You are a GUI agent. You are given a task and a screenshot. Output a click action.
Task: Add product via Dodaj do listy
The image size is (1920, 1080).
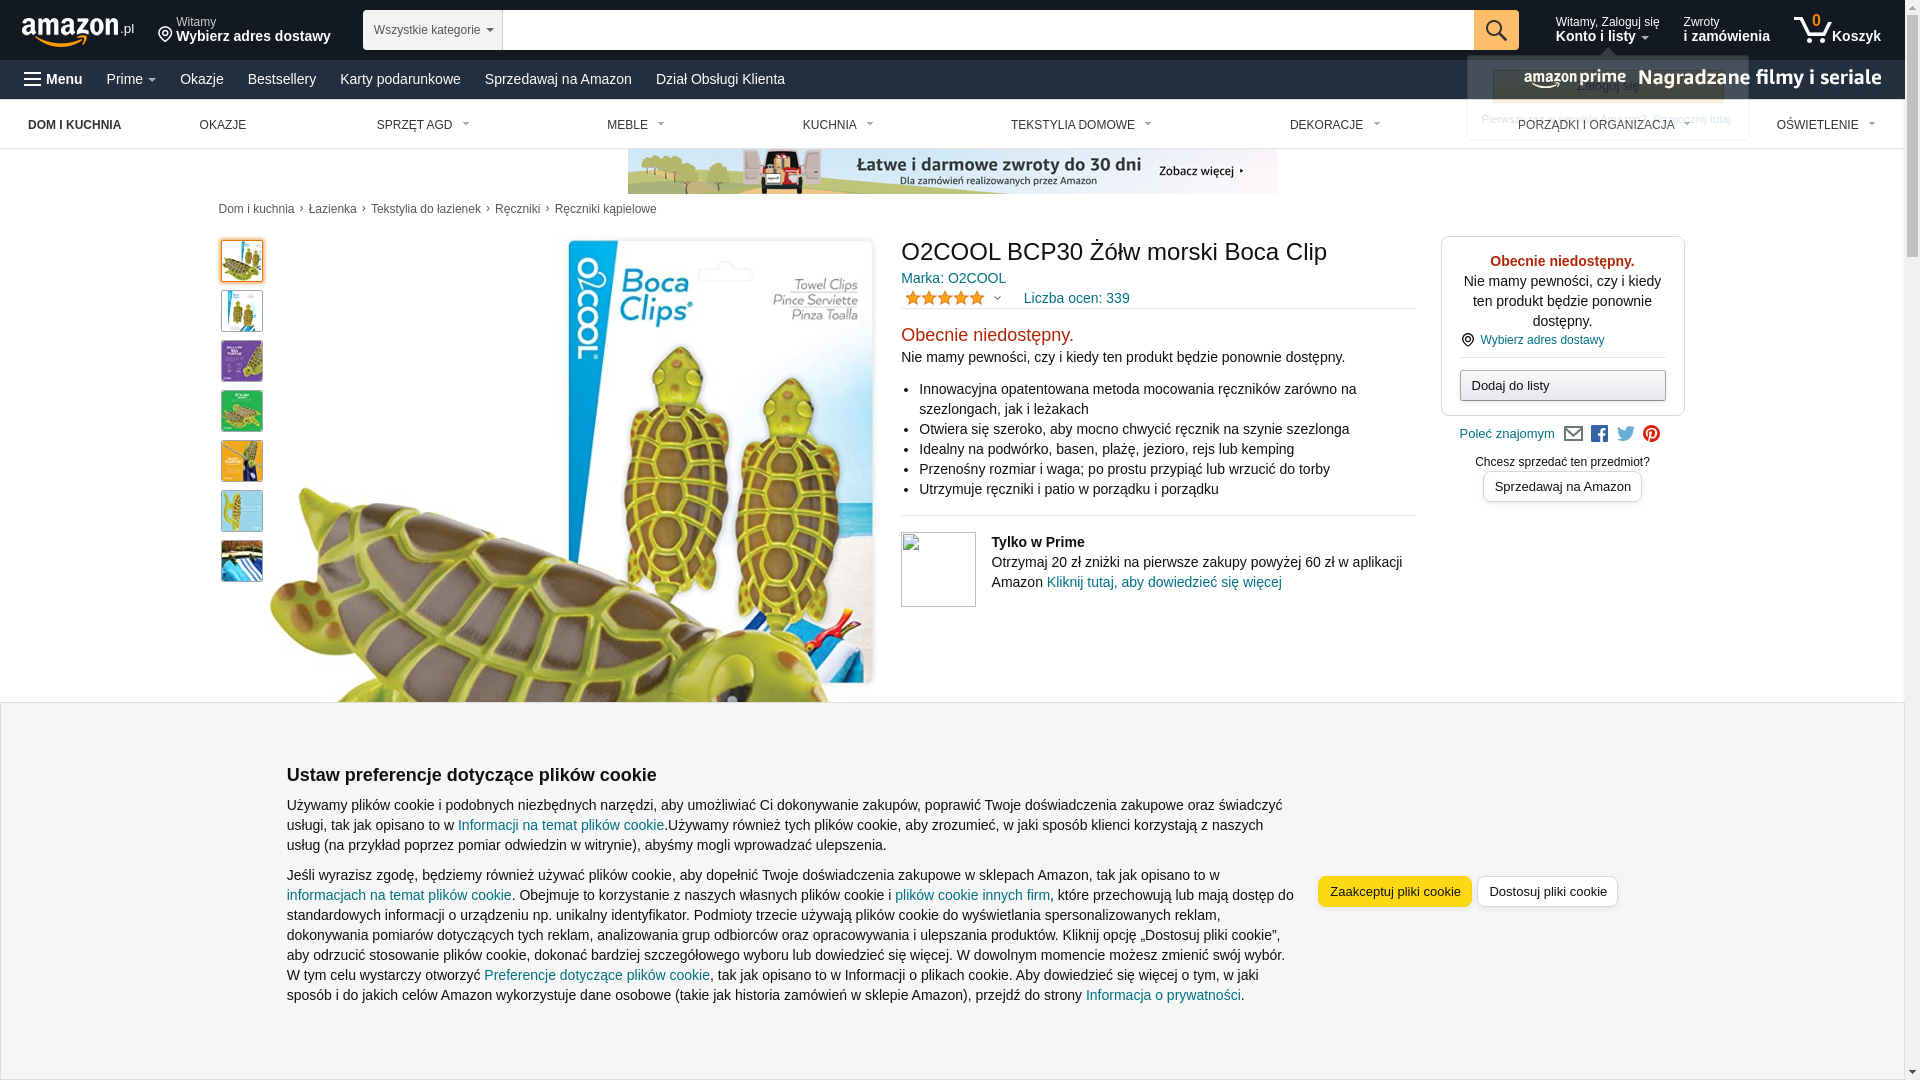coord(1563,386)
